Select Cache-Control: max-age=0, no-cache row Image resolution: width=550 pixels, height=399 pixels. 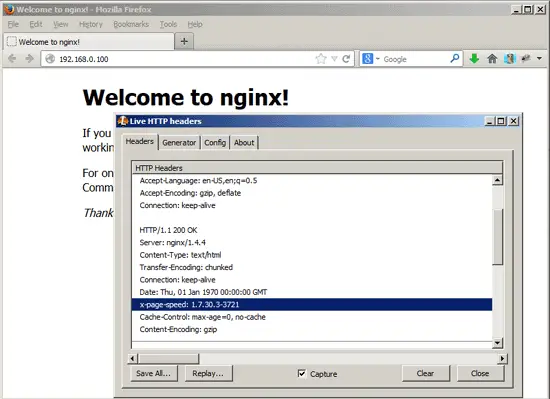pos(312,317)
